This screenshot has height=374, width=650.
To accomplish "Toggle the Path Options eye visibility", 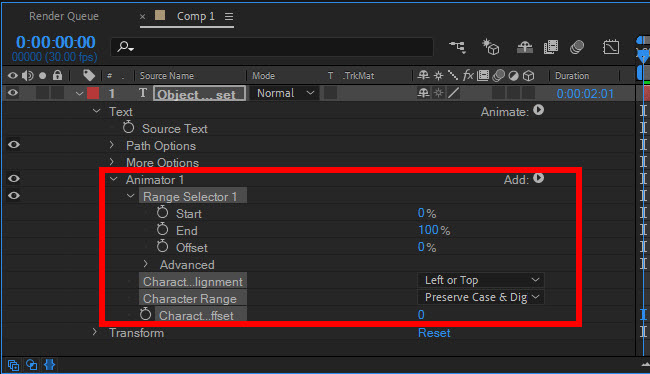I will coord(14,144).
